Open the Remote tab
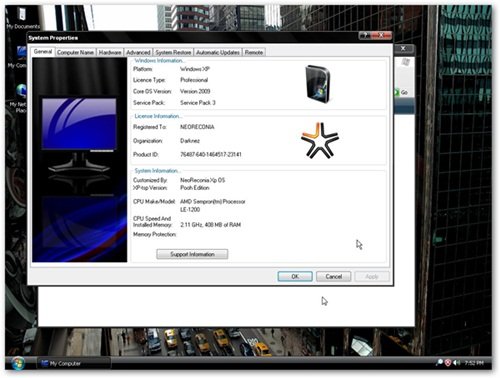Viewport: 500px width, 378px height. 254,52
